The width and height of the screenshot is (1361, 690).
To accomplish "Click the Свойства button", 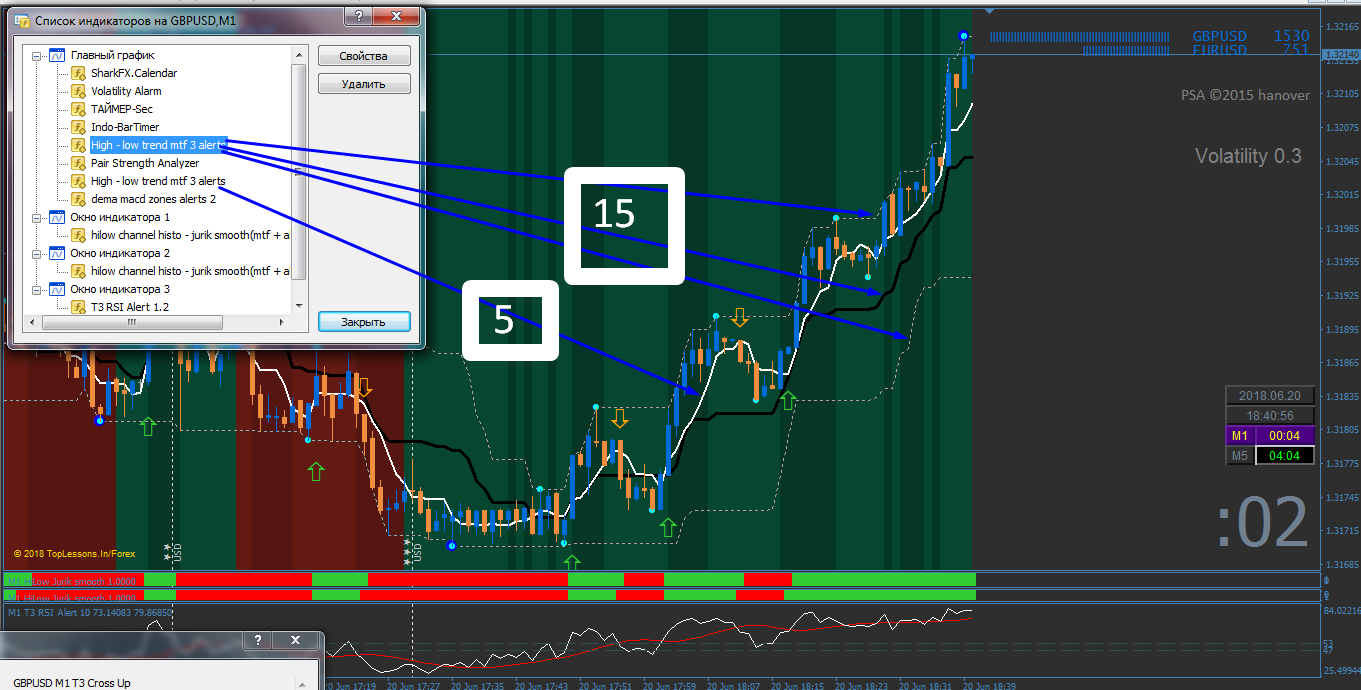I will pos(364,56).
